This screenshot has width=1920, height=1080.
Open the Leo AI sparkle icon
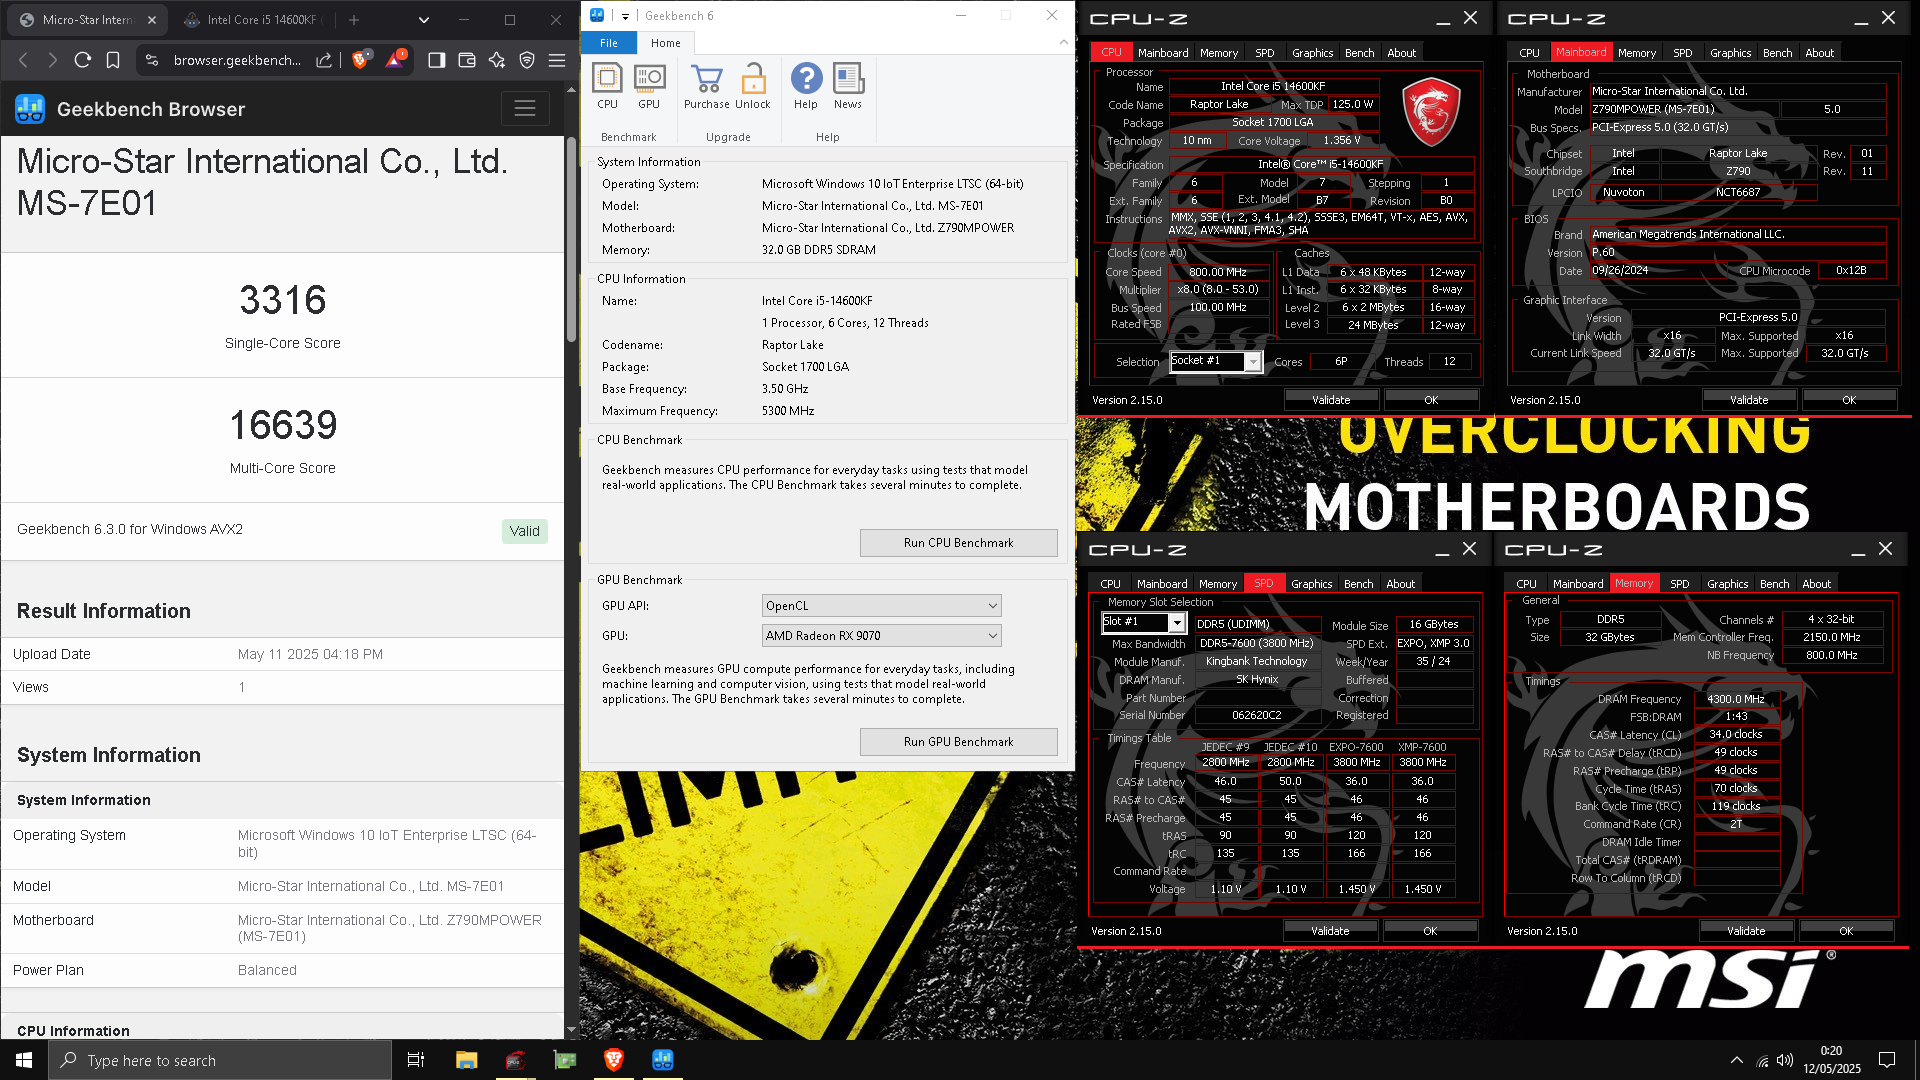497,60
